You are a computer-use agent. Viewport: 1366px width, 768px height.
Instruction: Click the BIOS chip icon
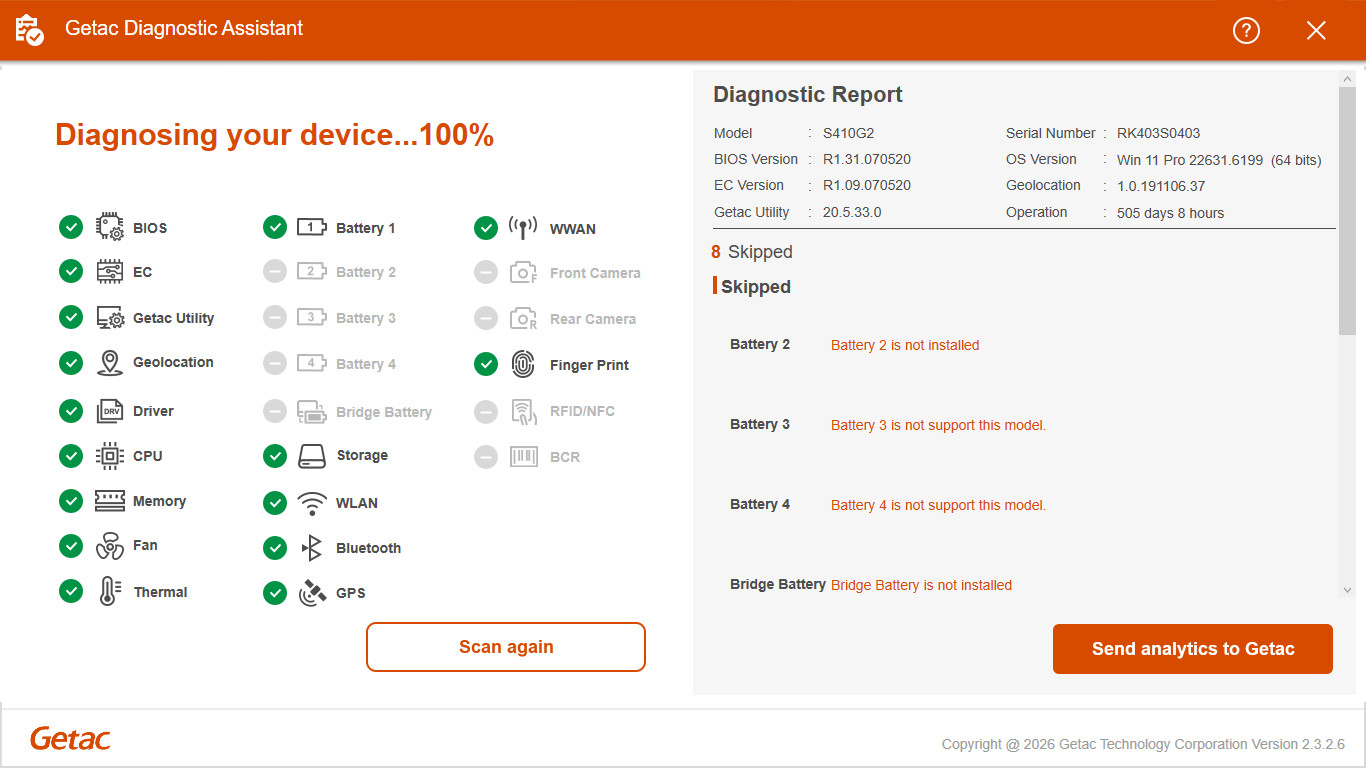(110, 227)
